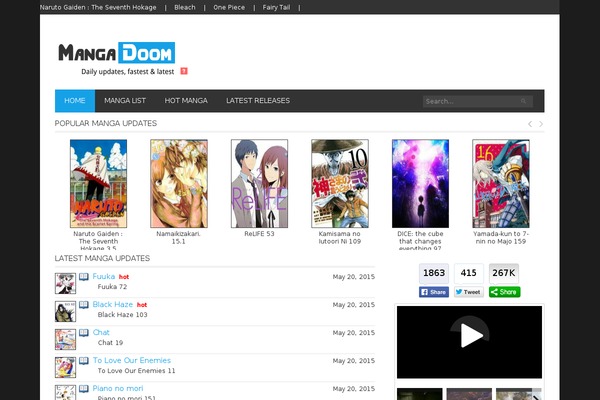Open the Home tab
Screen dimensions: 600x400
click(x=75, y=101)
